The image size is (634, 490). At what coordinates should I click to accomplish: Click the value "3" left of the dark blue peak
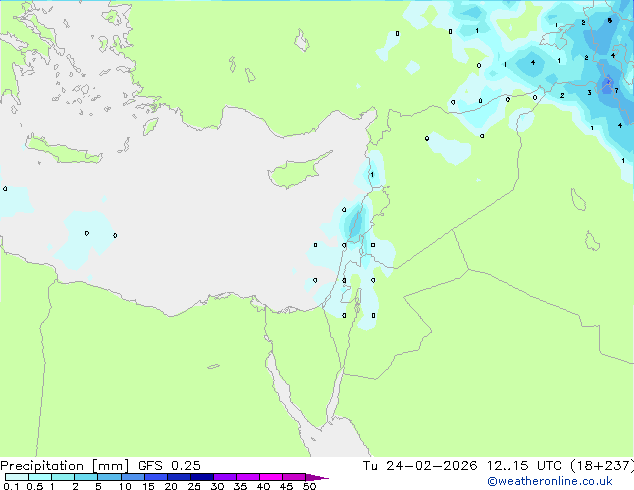[590, 93]
